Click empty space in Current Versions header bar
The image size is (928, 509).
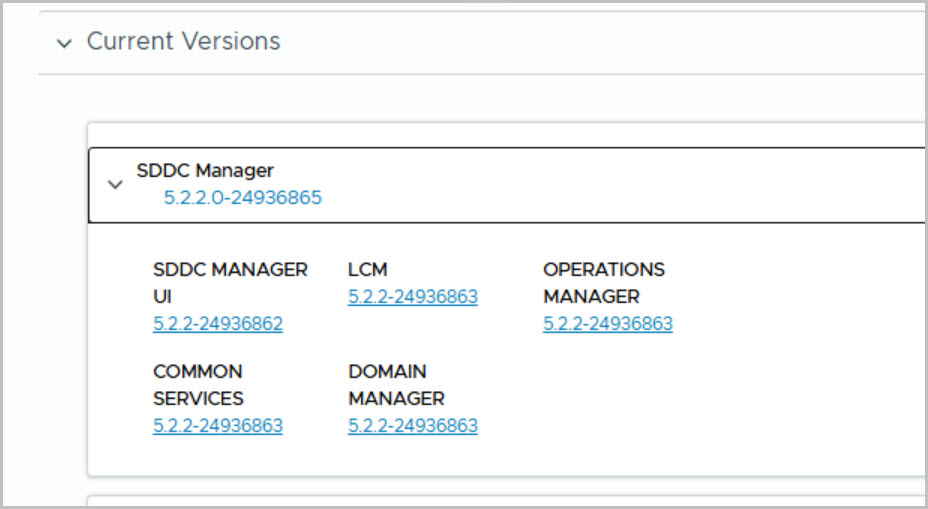(600, 43)
